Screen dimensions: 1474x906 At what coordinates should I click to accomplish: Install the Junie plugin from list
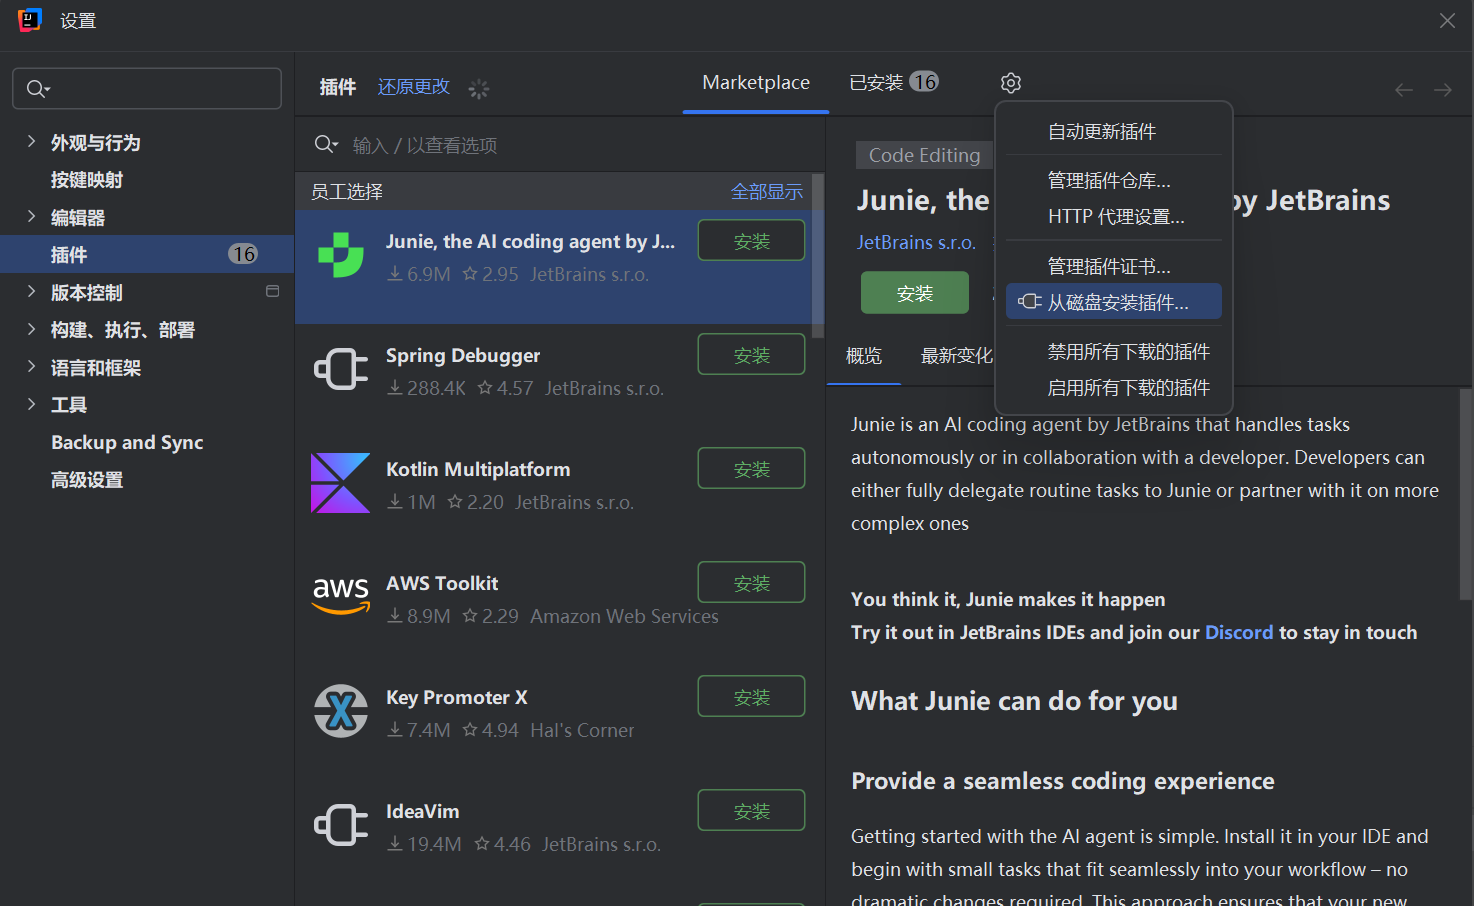(x=751, y=241)
